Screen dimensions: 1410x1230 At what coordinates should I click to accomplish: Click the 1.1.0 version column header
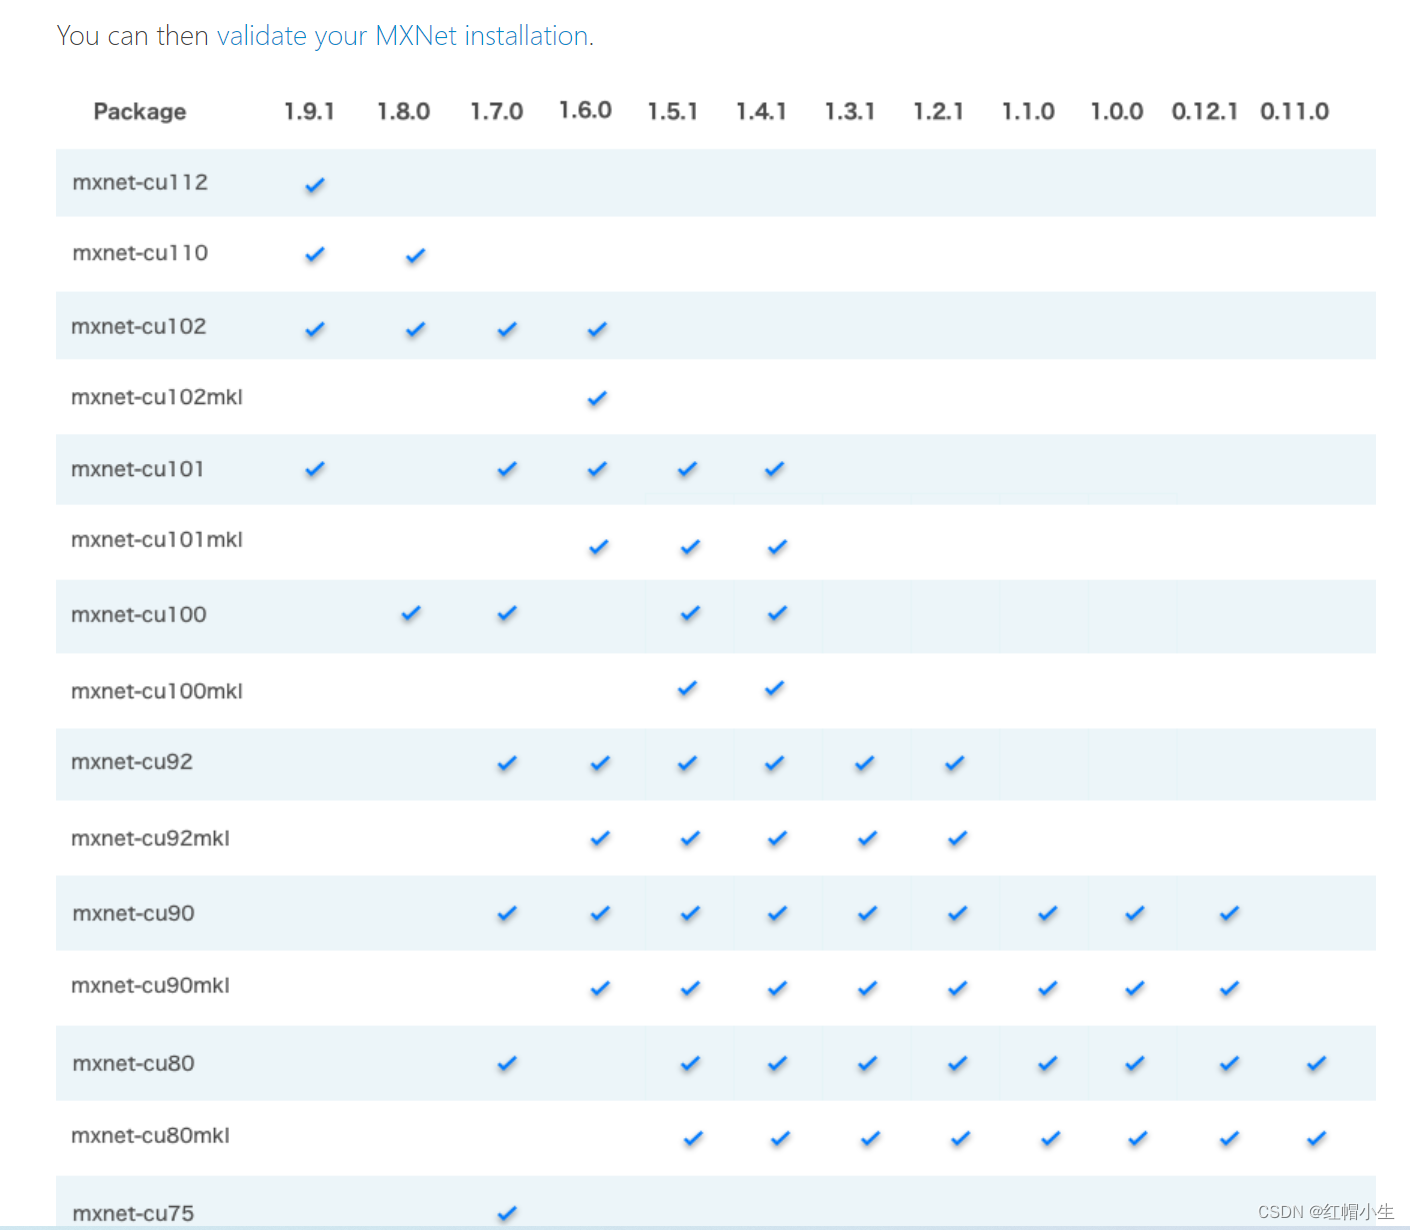(1028, 111)
